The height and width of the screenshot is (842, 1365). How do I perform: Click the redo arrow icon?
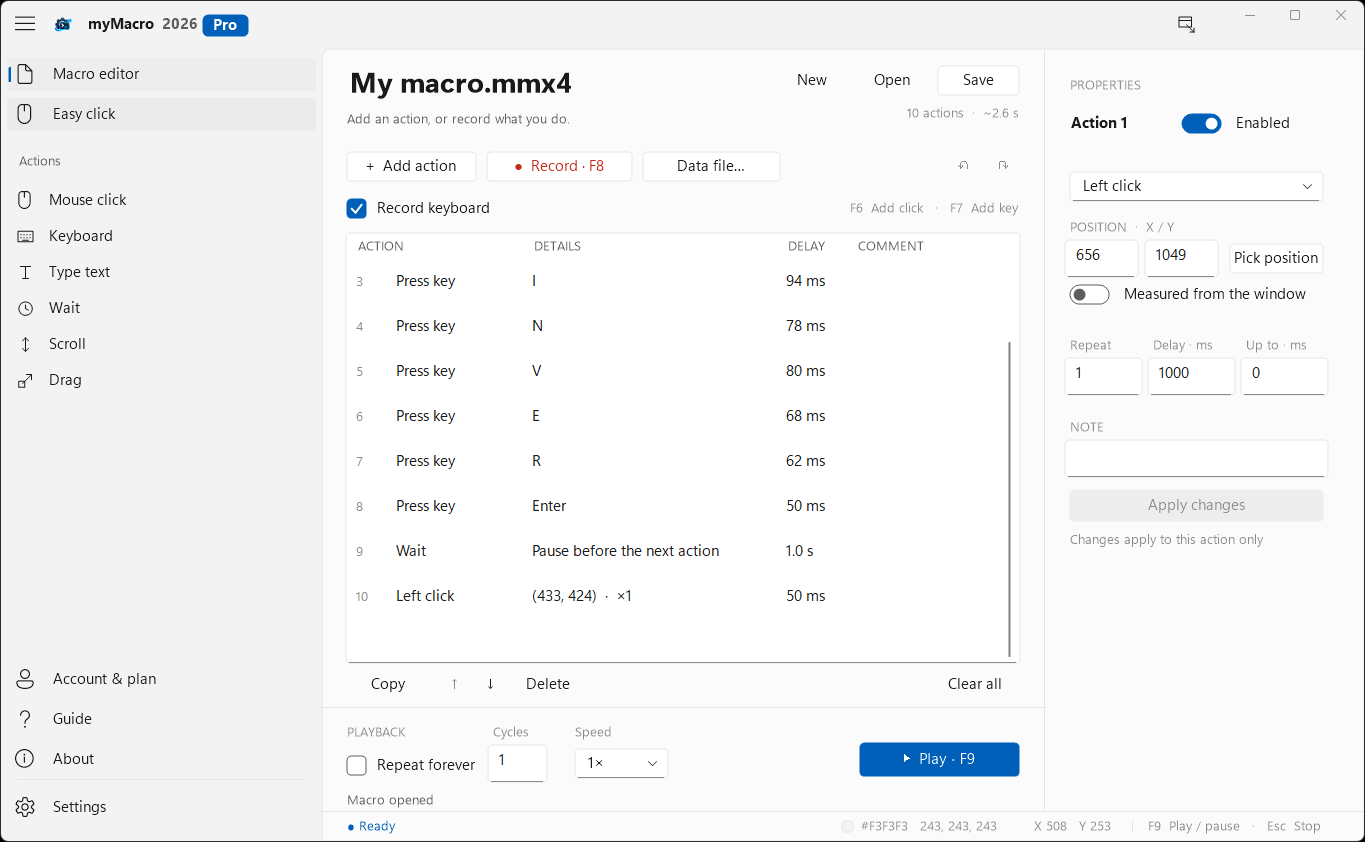tap(1002, 166)
